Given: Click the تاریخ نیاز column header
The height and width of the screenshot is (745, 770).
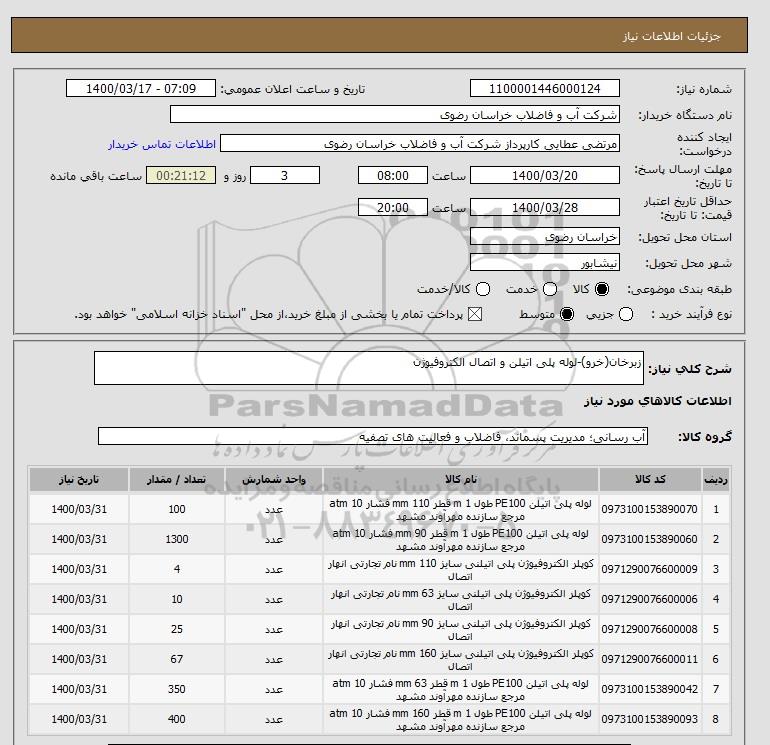Looking at the screenshot, I should (79, 479).
